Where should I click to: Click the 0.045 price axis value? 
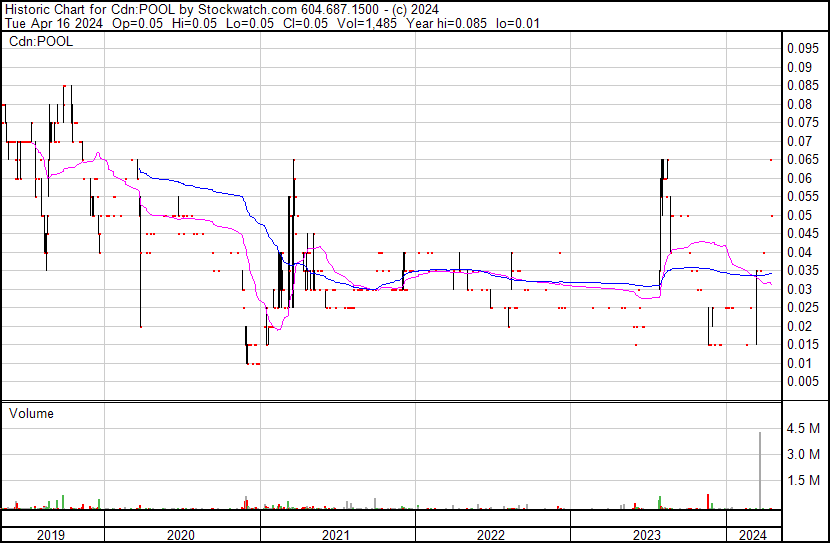[x=803, y=234]
